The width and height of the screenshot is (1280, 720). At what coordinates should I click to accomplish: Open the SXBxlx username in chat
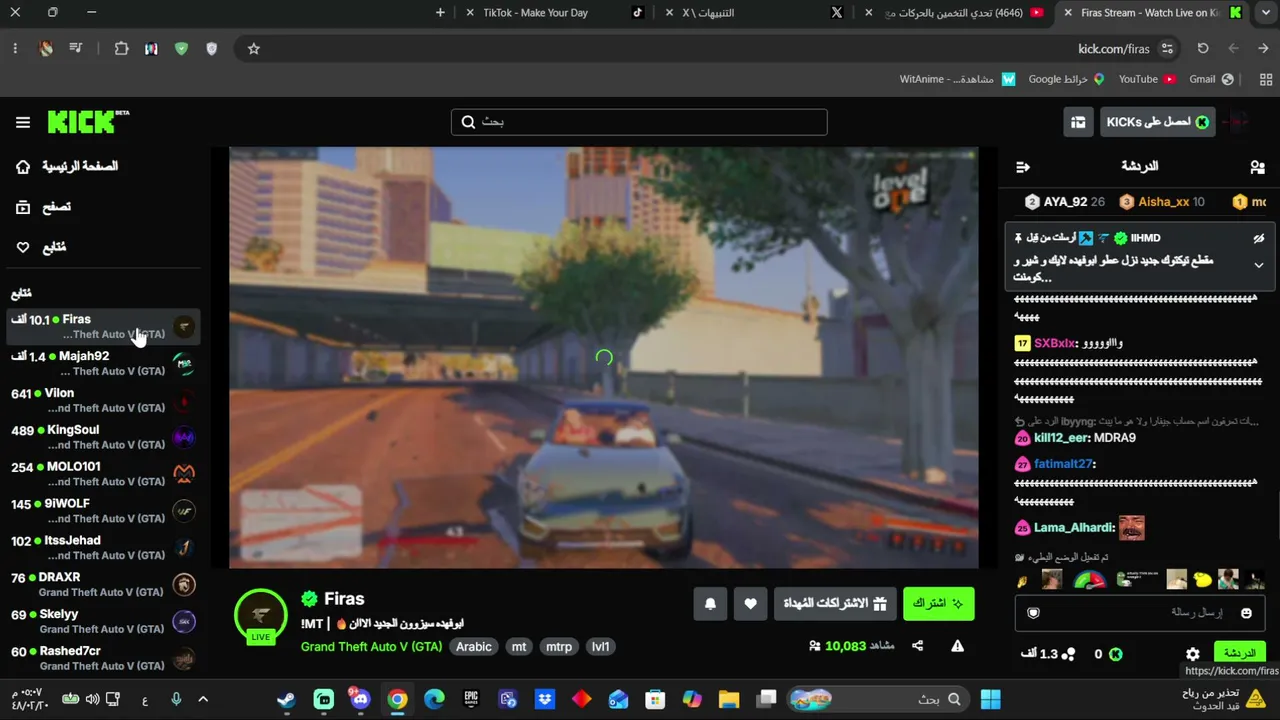[x=1054, y=343]
